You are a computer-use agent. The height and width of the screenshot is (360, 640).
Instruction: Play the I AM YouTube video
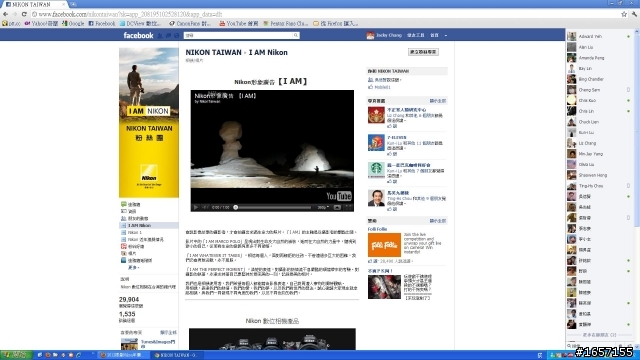tap(196, 207)
